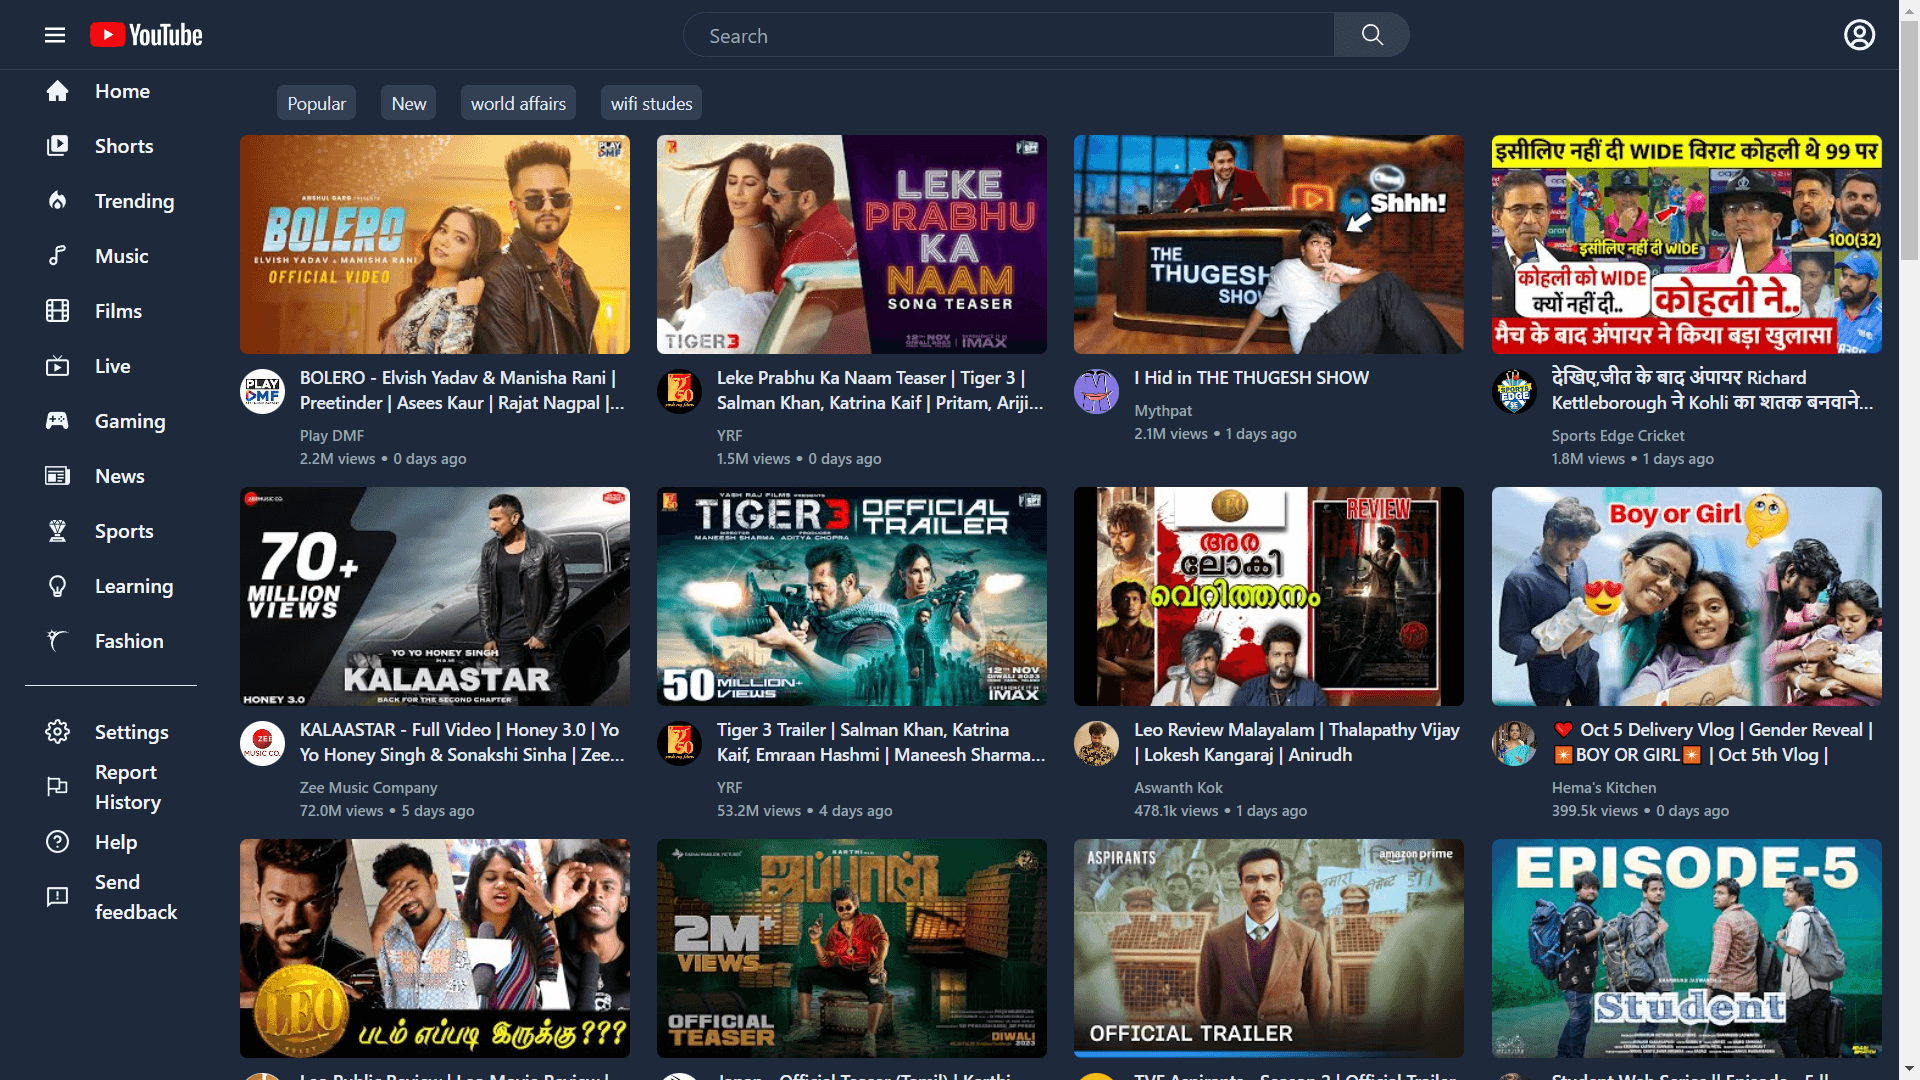Open Play DMF channel avatar
This screenshot has height=1080, width=1920.
262,391
